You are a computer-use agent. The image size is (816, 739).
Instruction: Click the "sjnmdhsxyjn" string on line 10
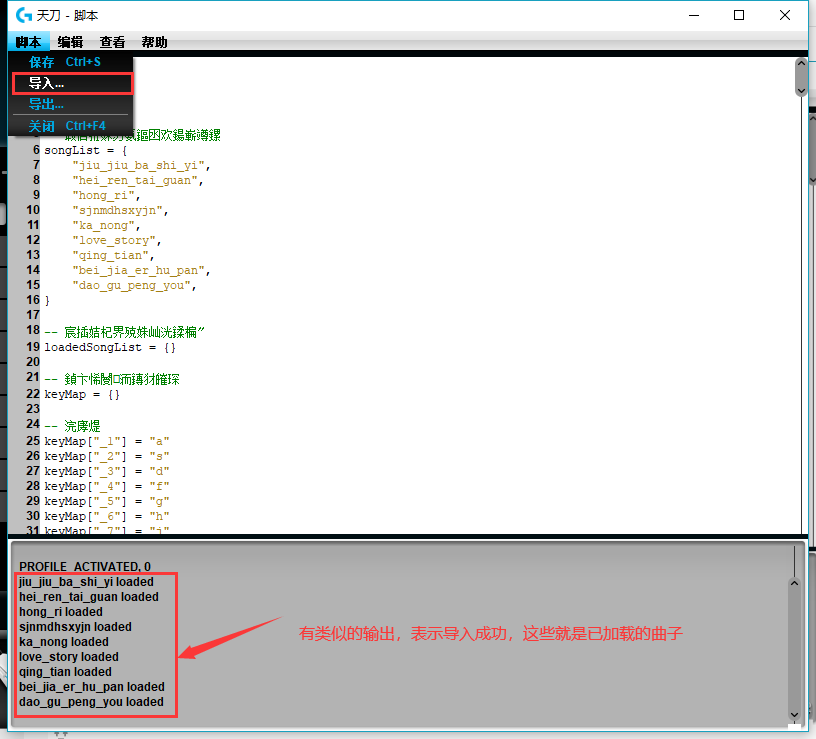(117, 211)
